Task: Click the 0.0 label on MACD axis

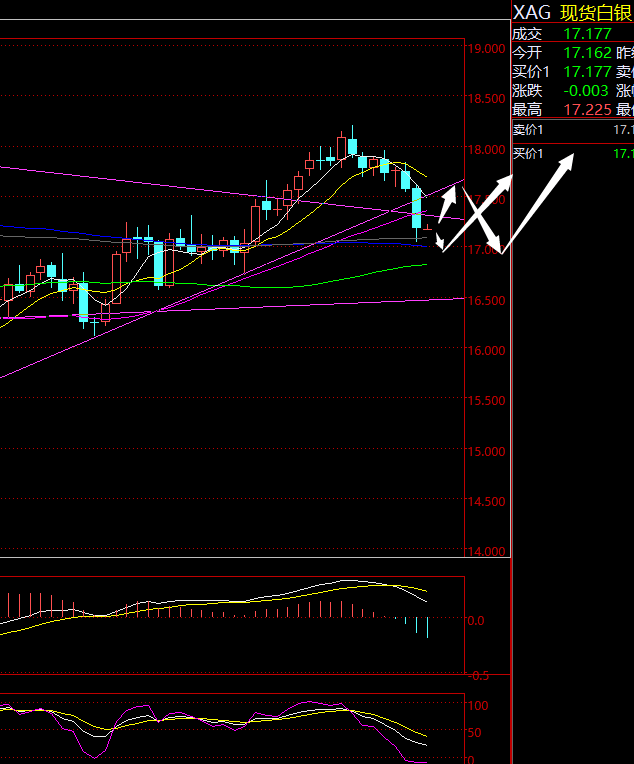Action: coord(476,621)
